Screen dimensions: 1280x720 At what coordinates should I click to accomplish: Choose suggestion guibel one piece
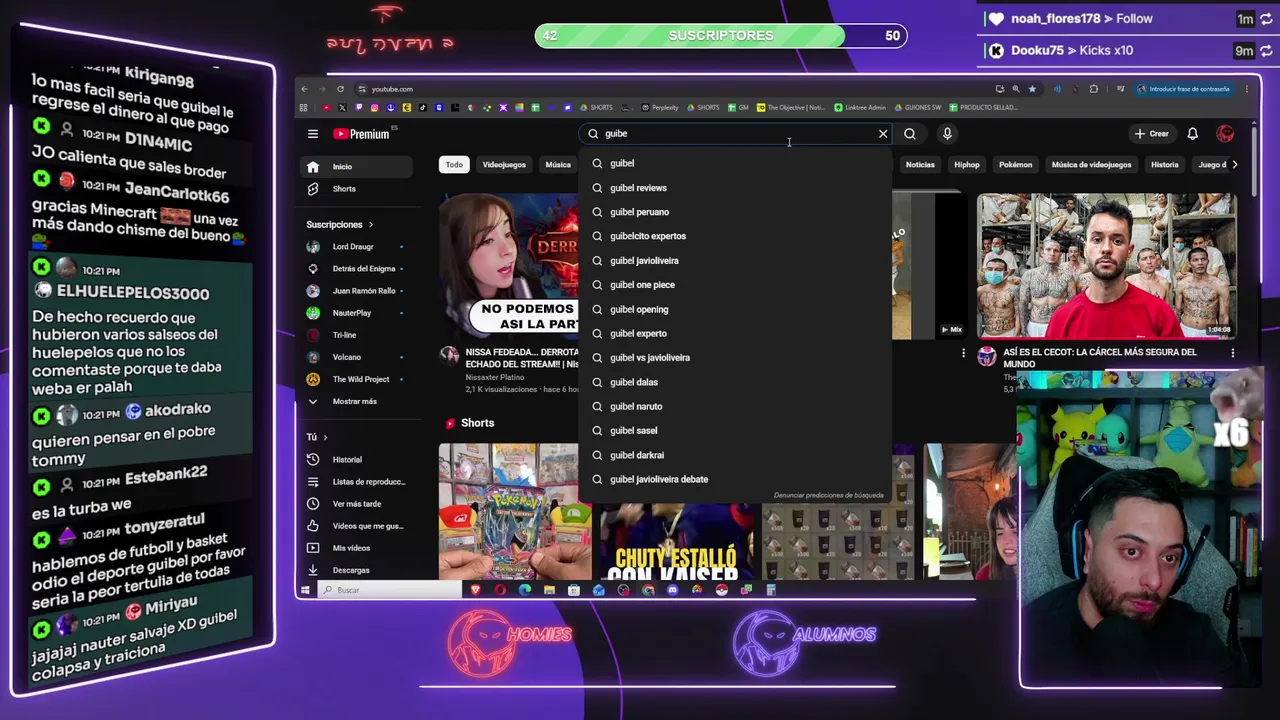735,285
